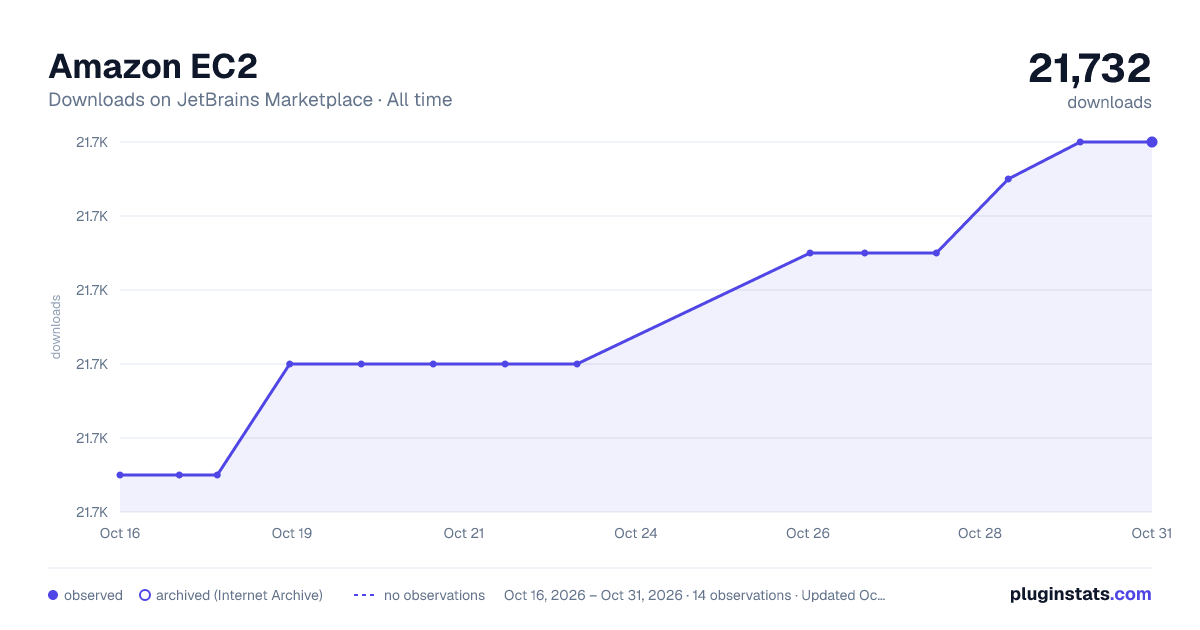
Task: Click the "21,732" total downloads figure
Action: [1090, 68]
